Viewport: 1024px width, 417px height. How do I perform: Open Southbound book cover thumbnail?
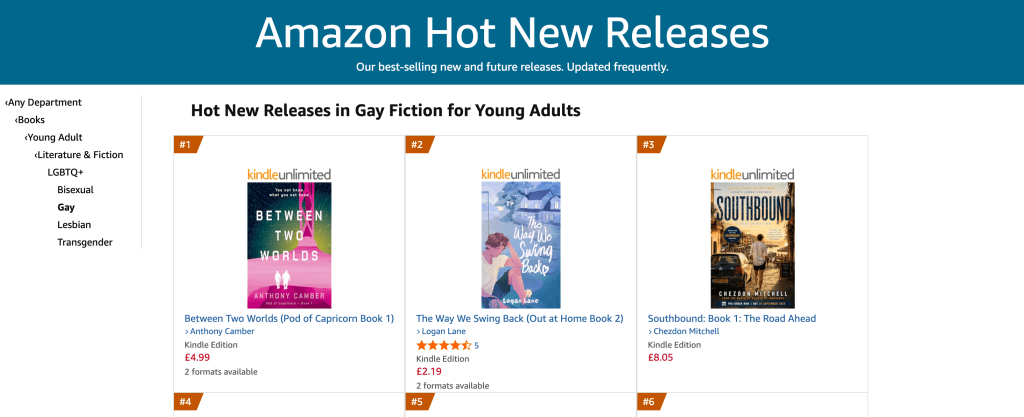752,245
